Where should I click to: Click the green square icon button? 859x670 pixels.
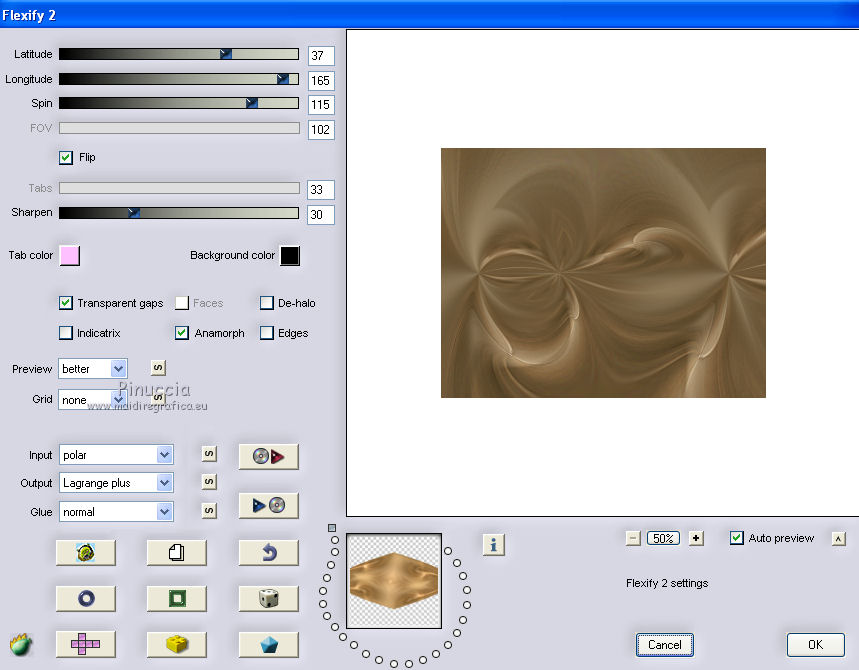tap(176, 598)
